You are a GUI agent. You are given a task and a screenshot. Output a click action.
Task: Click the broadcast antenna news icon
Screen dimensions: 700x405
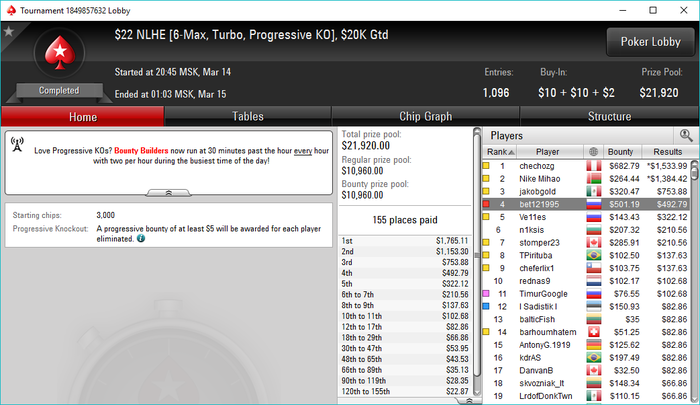17,145
